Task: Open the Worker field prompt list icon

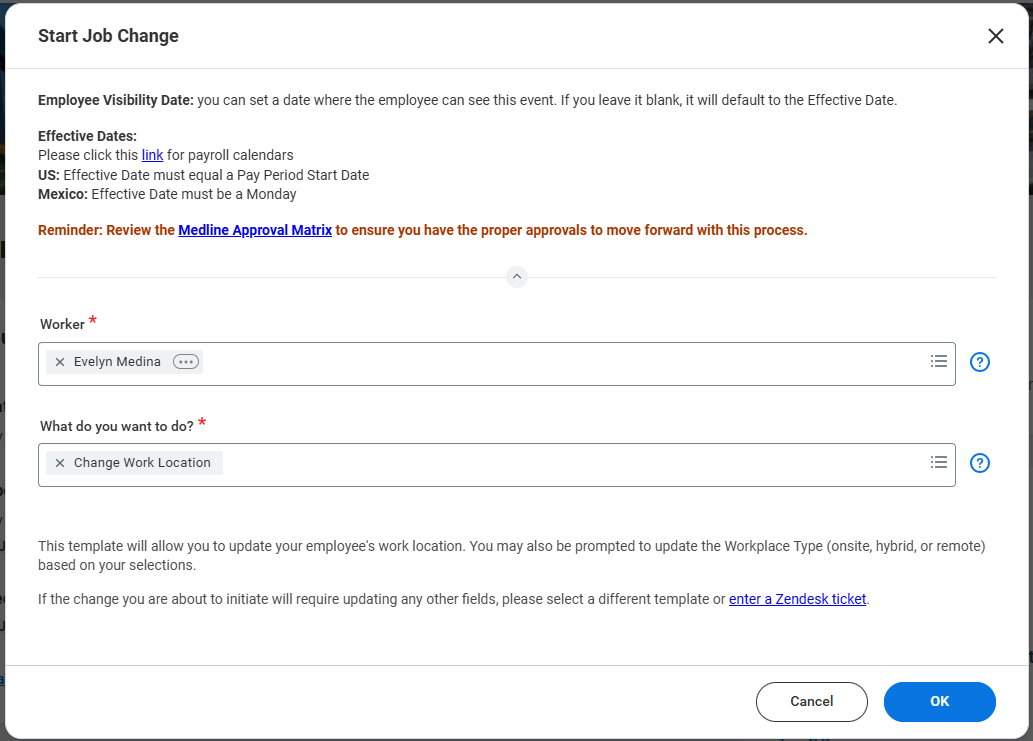Action: pyautogui.click(x=938, y=362)
